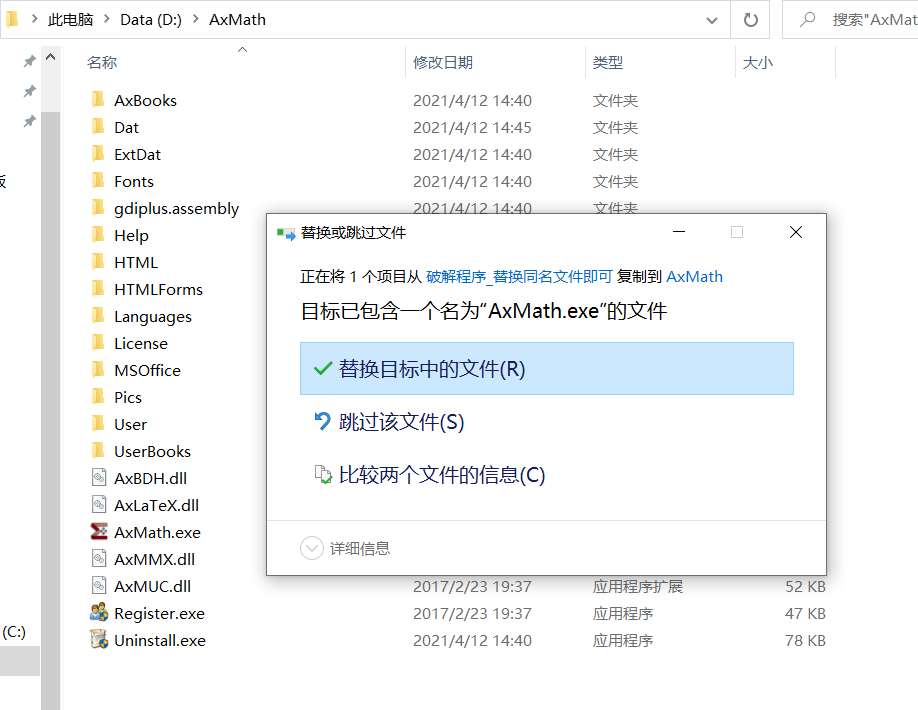Click the AxMath link in dialog text
This screenshot has width=918, height=710.
point(694,276)
